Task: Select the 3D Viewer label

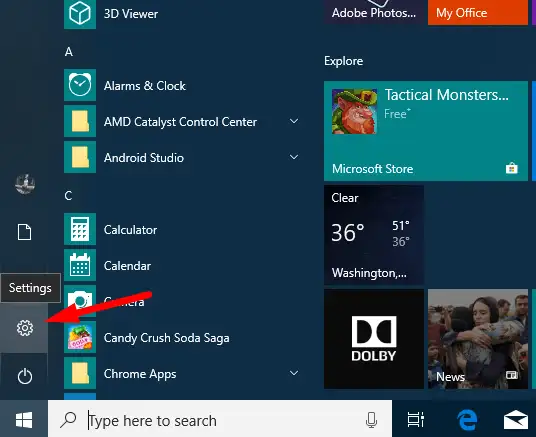Action: pyautogui.click(x=131, y=14)
